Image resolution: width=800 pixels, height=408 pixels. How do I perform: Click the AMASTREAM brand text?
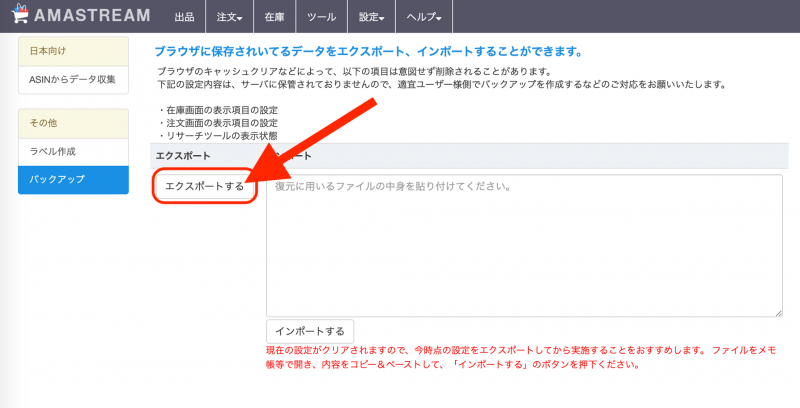tap(92, 15)
